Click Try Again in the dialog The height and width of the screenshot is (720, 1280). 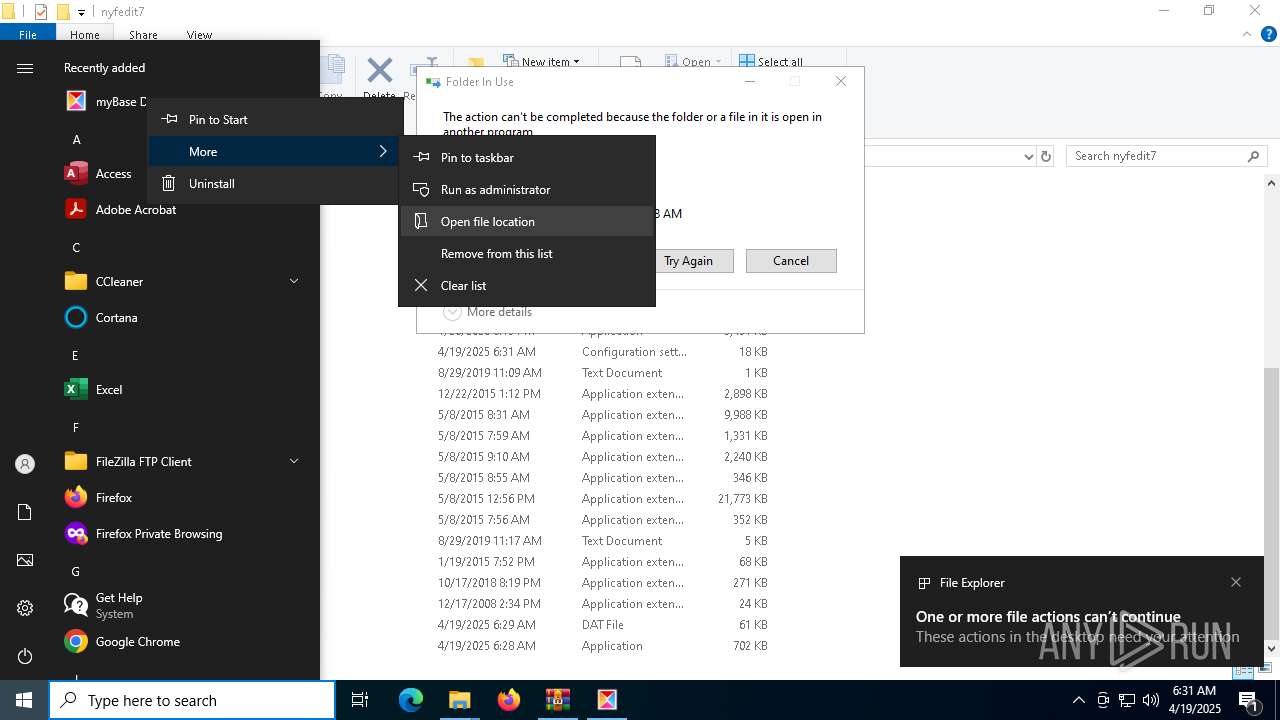pyautogui.click(x=689, y=261)
